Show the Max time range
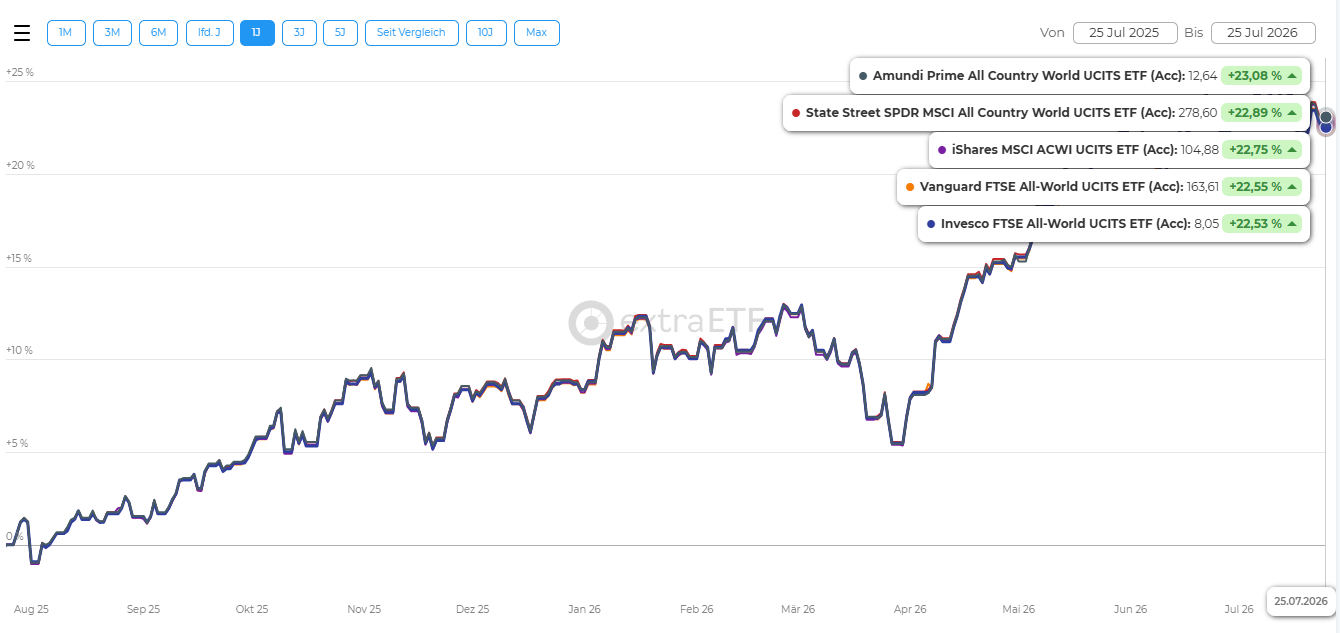The width and height of the screenshot is (1340, 633). [537, 33]
